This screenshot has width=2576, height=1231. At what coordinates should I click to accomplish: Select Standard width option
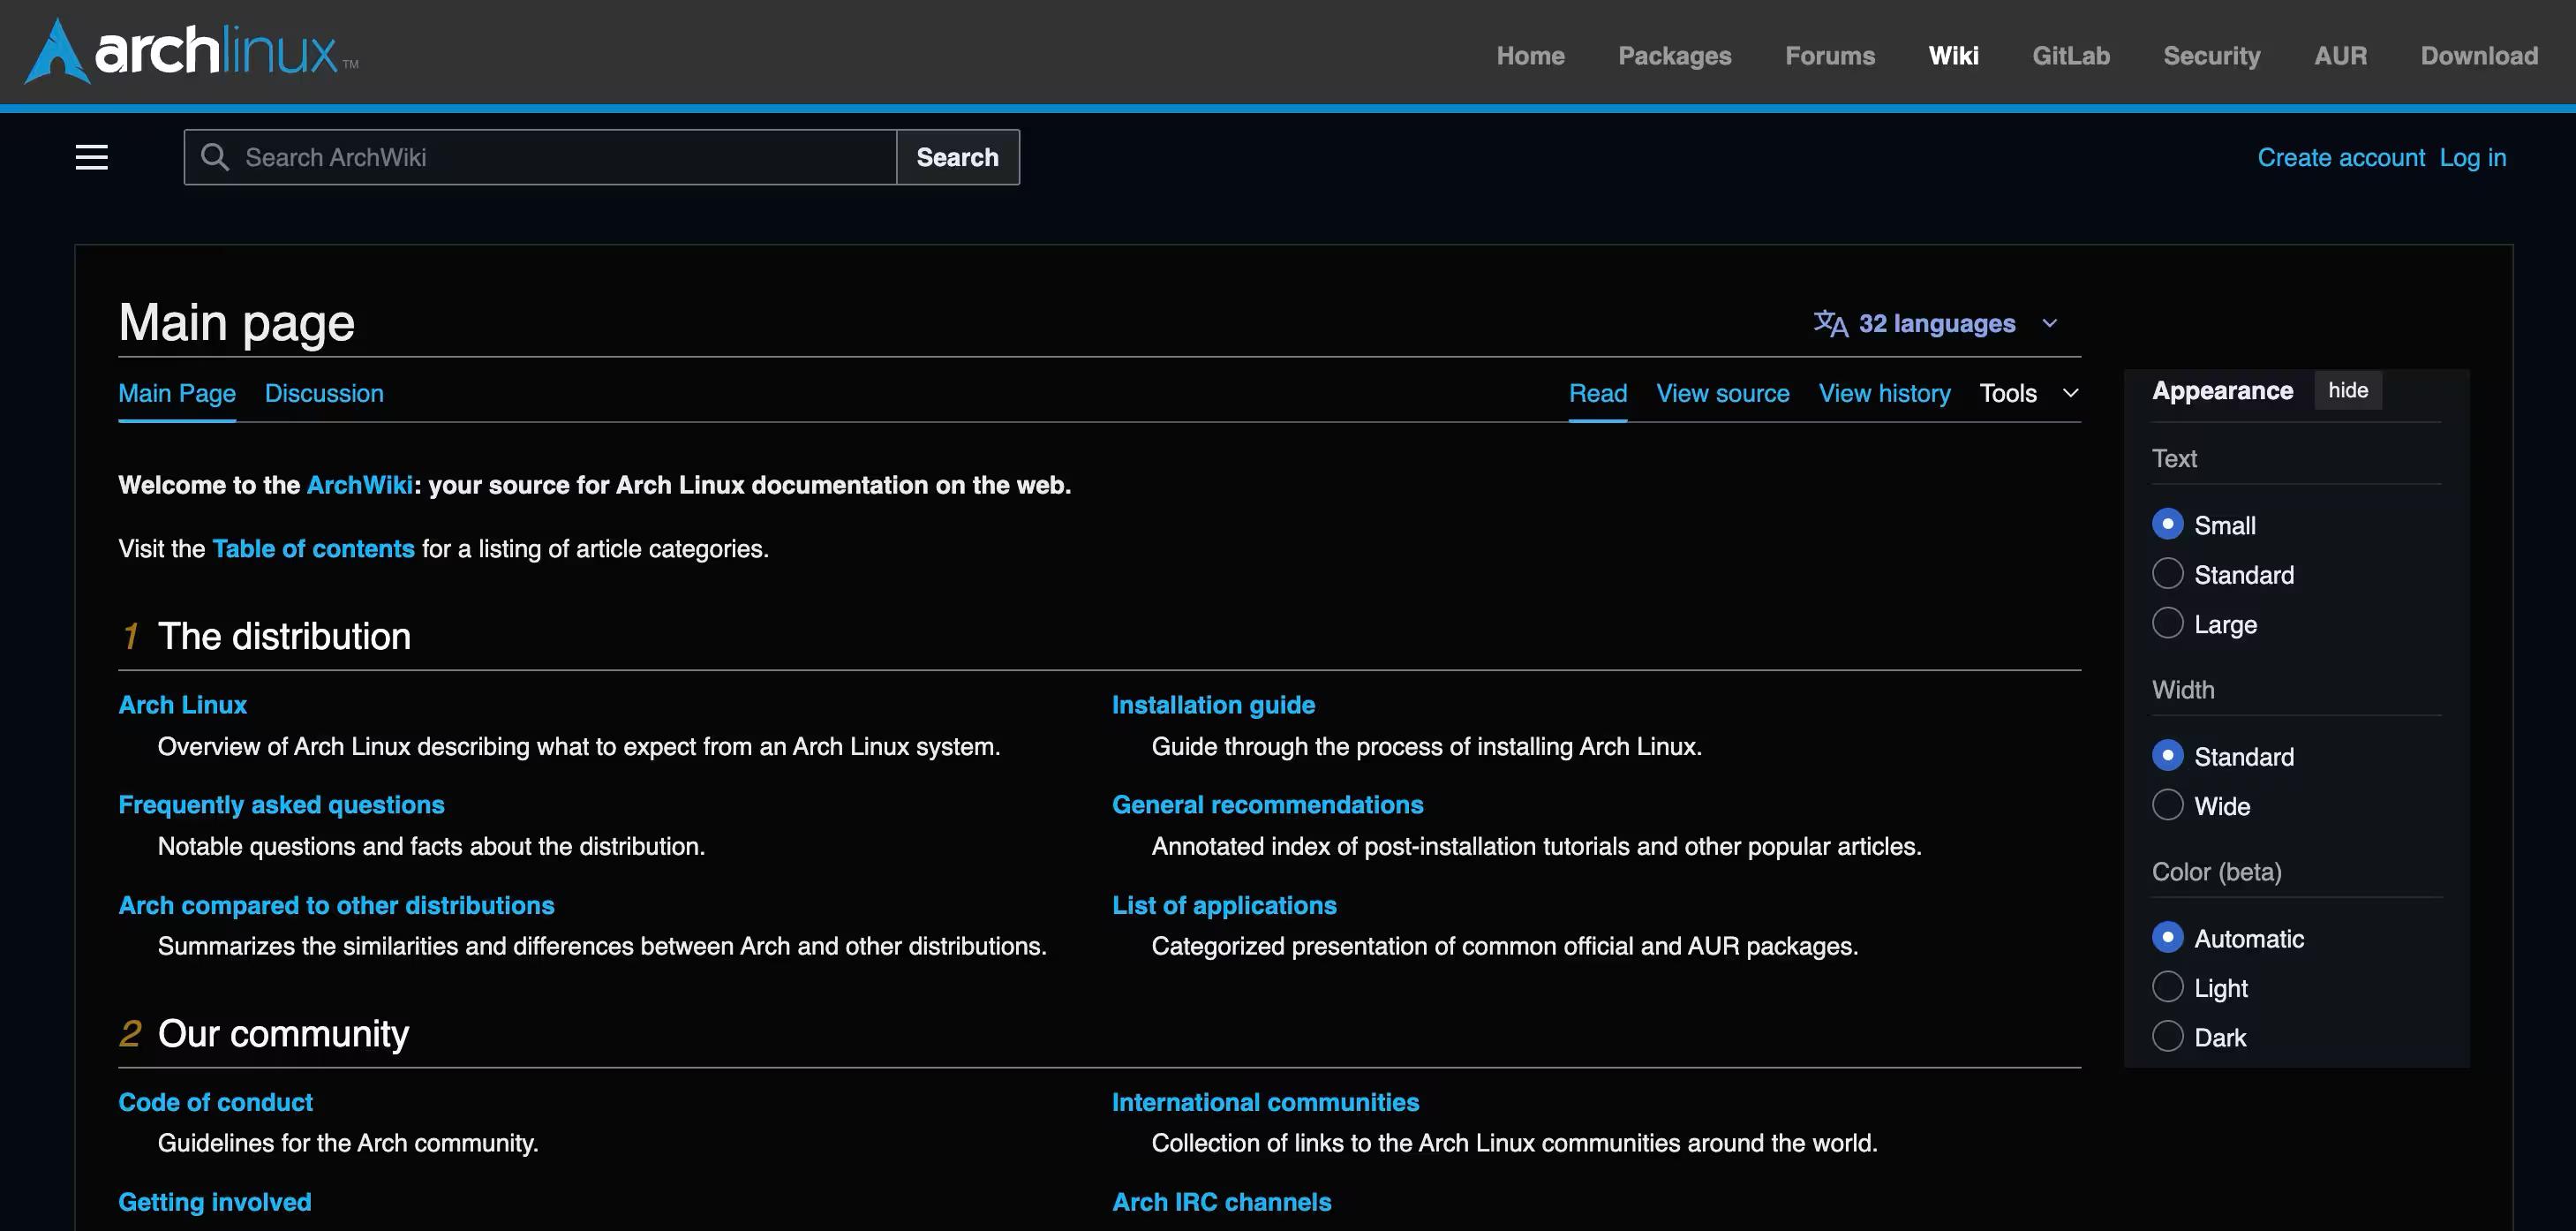click(x=2167, y=755)
